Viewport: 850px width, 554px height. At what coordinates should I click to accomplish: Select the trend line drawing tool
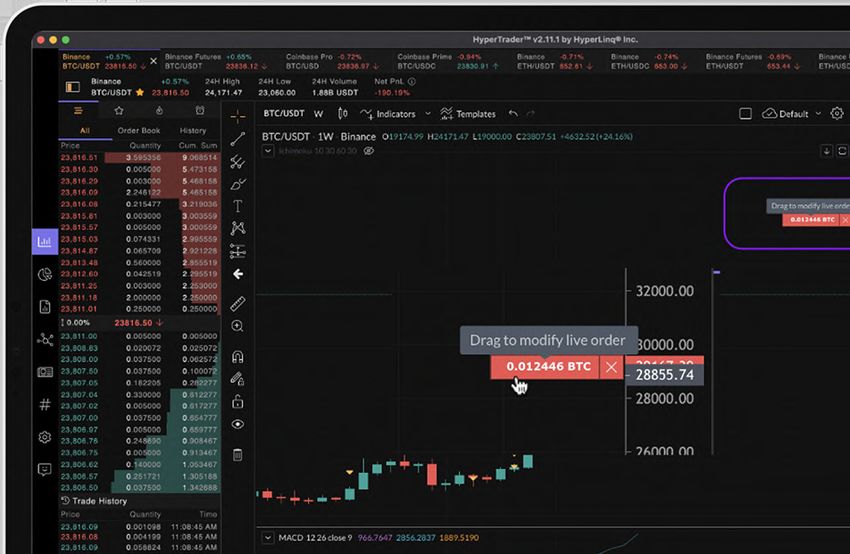click(x=237, y=139)
